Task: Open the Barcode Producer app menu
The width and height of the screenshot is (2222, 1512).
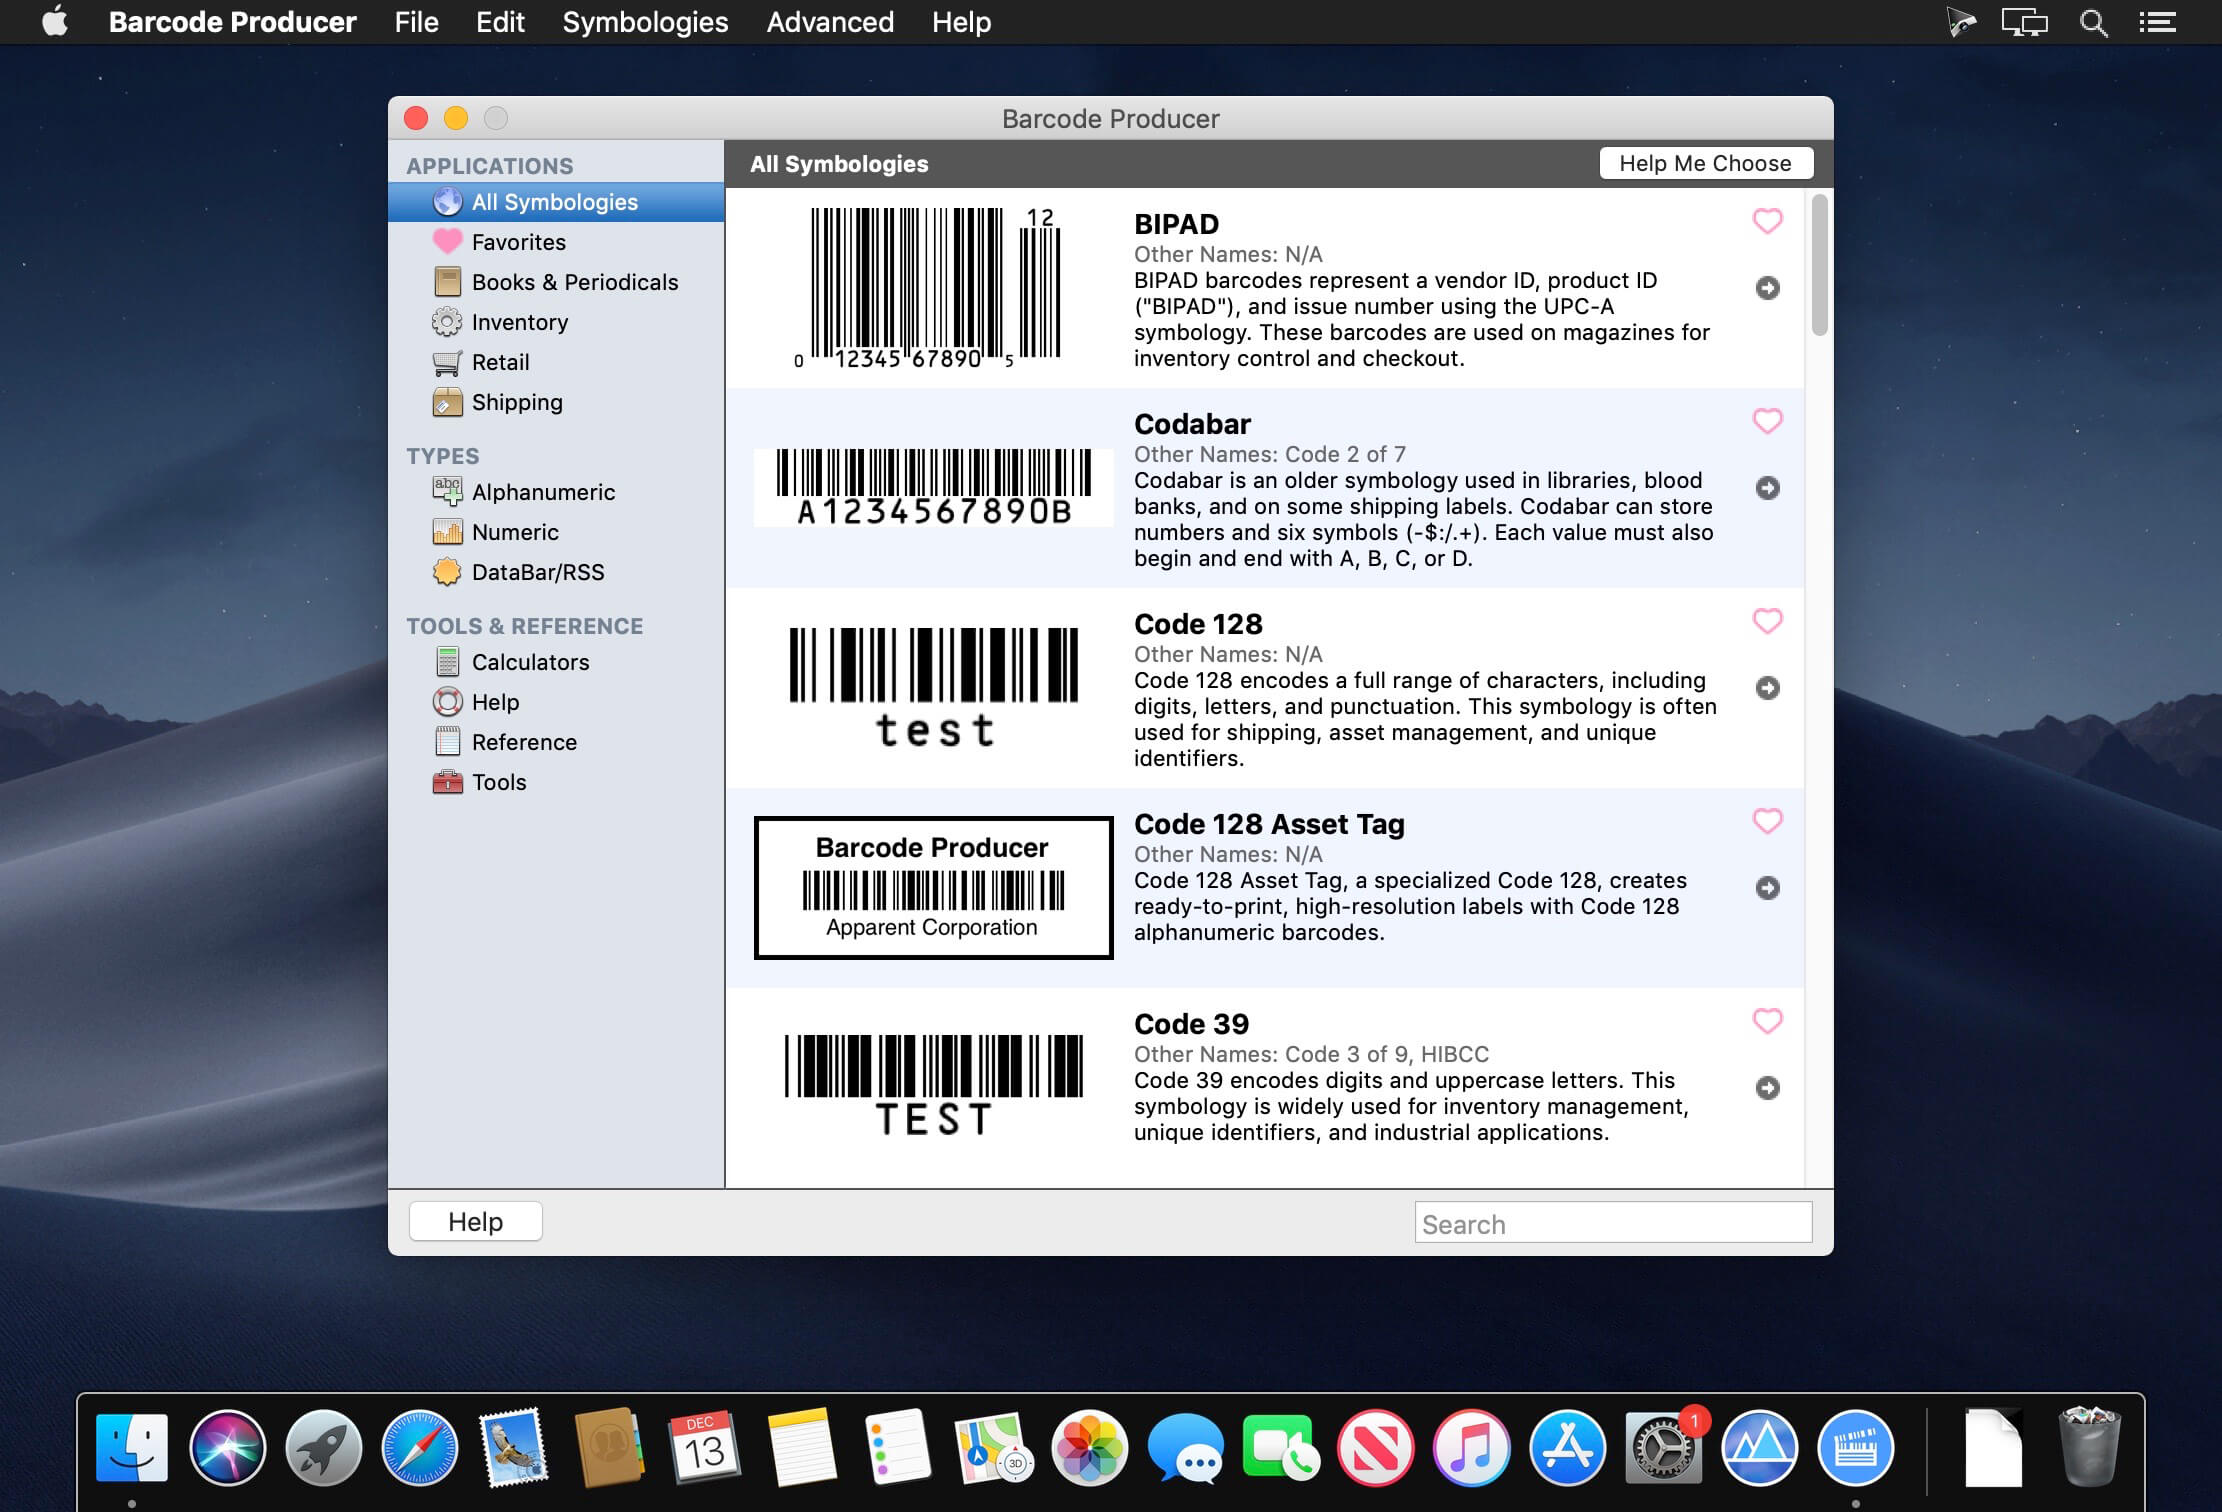Action: (232, 22)
